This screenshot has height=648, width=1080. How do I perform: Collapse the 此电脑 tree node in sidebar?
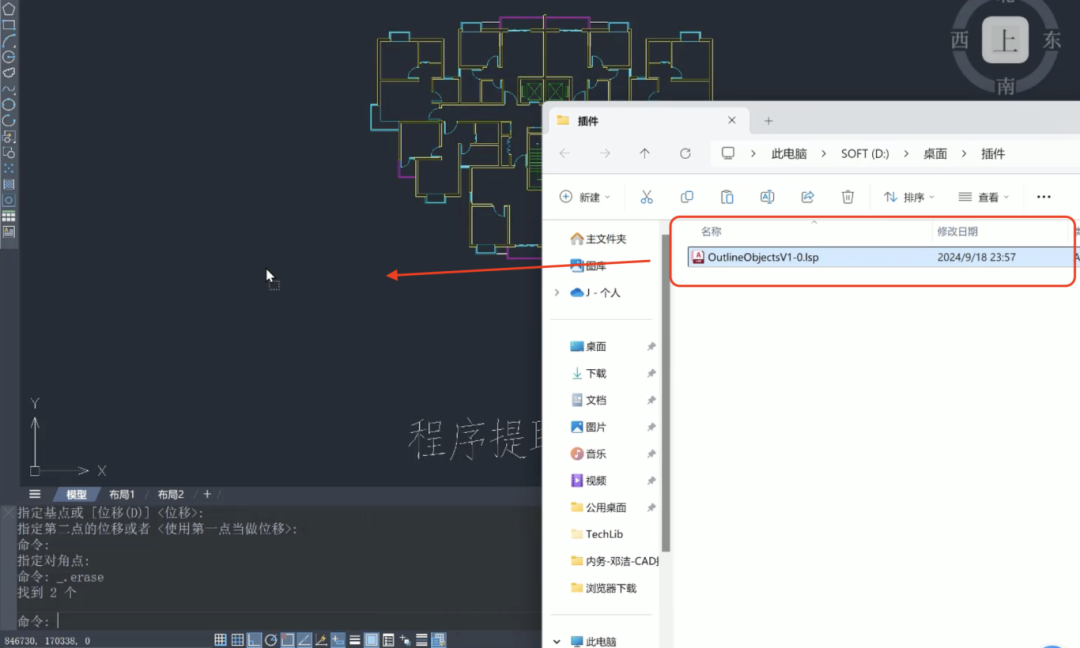click(x=557, y=641)
